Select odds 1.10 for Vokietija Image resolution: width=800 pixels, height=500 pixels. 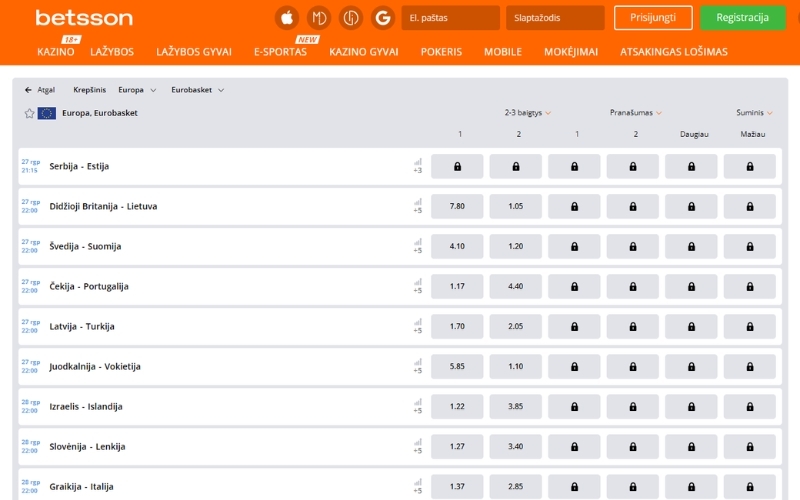pyautogui.click(x=515, y=367)
